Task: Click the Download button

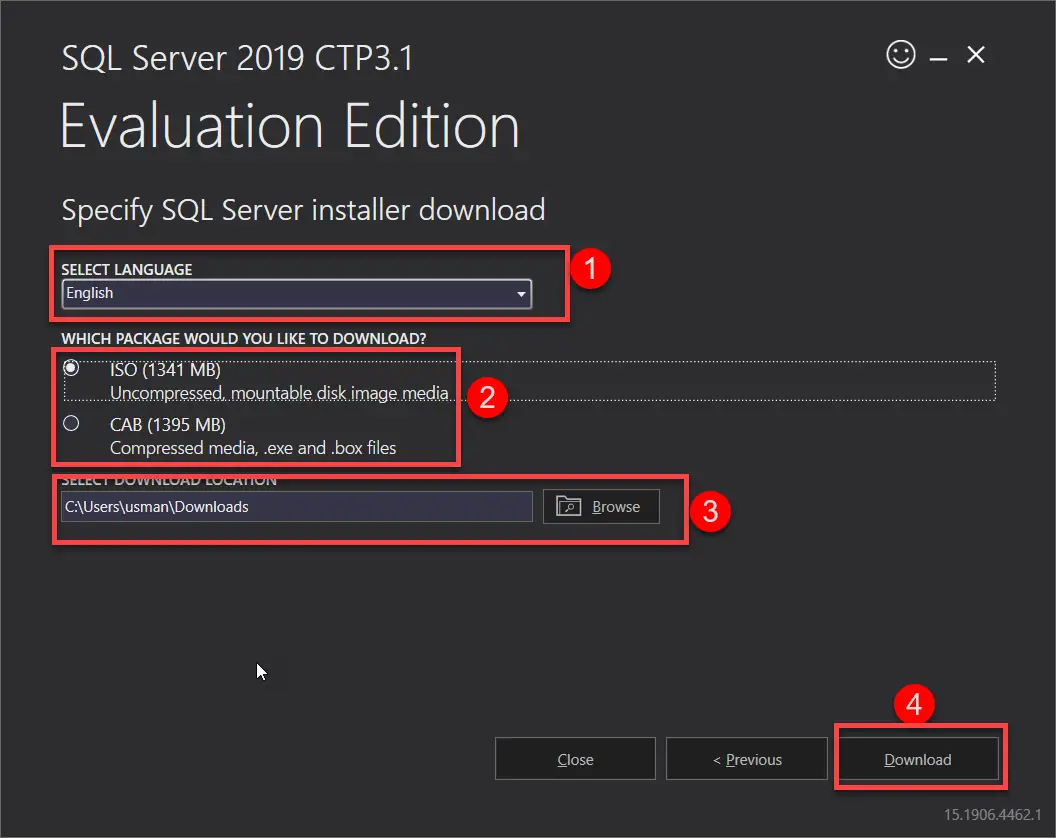Action: click(917, 758)
